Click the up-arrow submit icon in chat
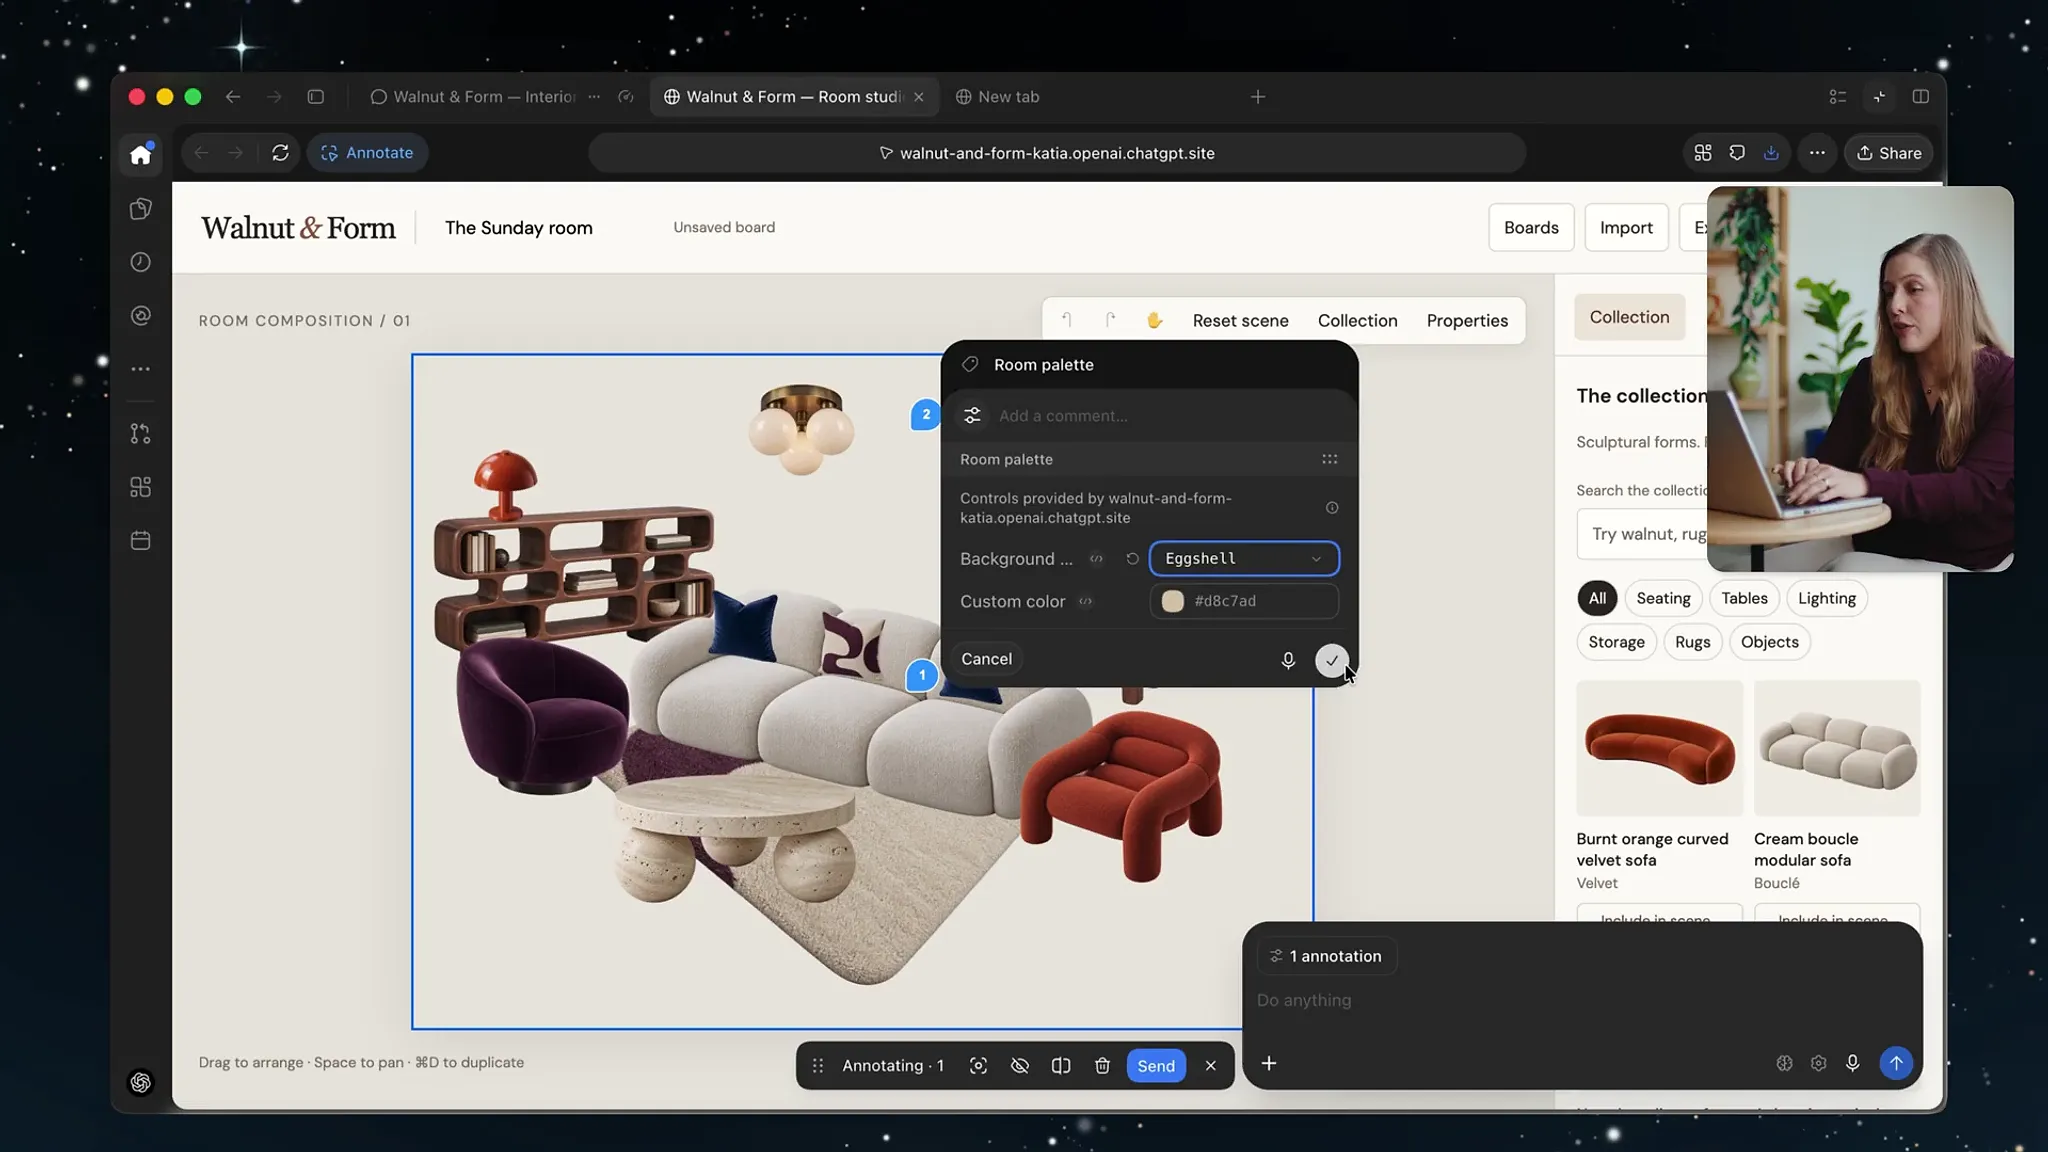The height and width of the screenshot is (1152, 2048). pos(1895,1063)
